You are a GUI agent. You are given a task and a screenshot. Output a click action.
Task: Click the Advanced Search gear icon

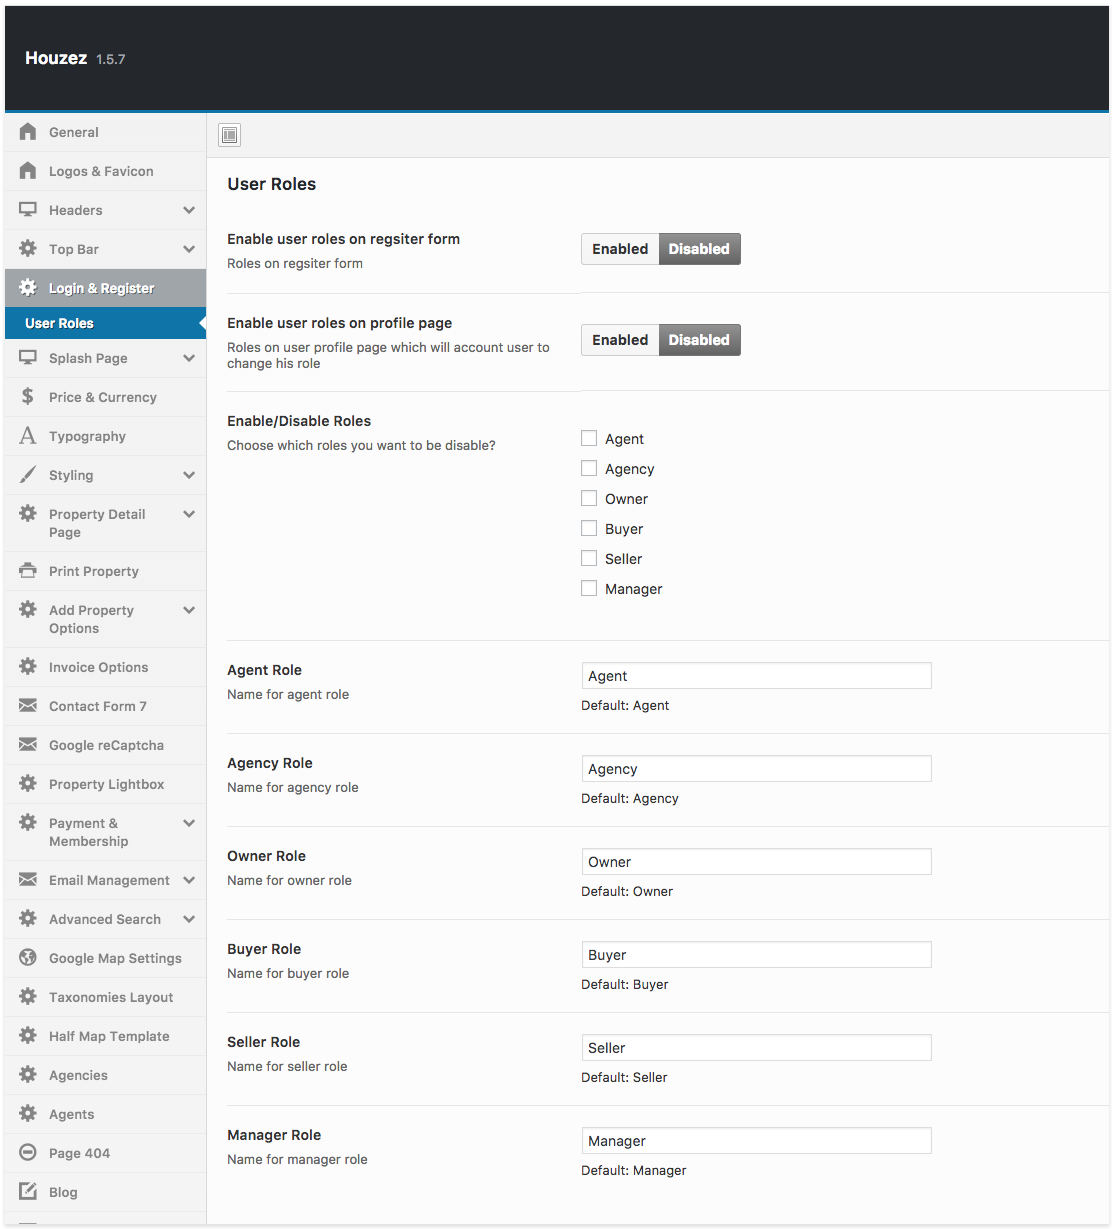28,918
